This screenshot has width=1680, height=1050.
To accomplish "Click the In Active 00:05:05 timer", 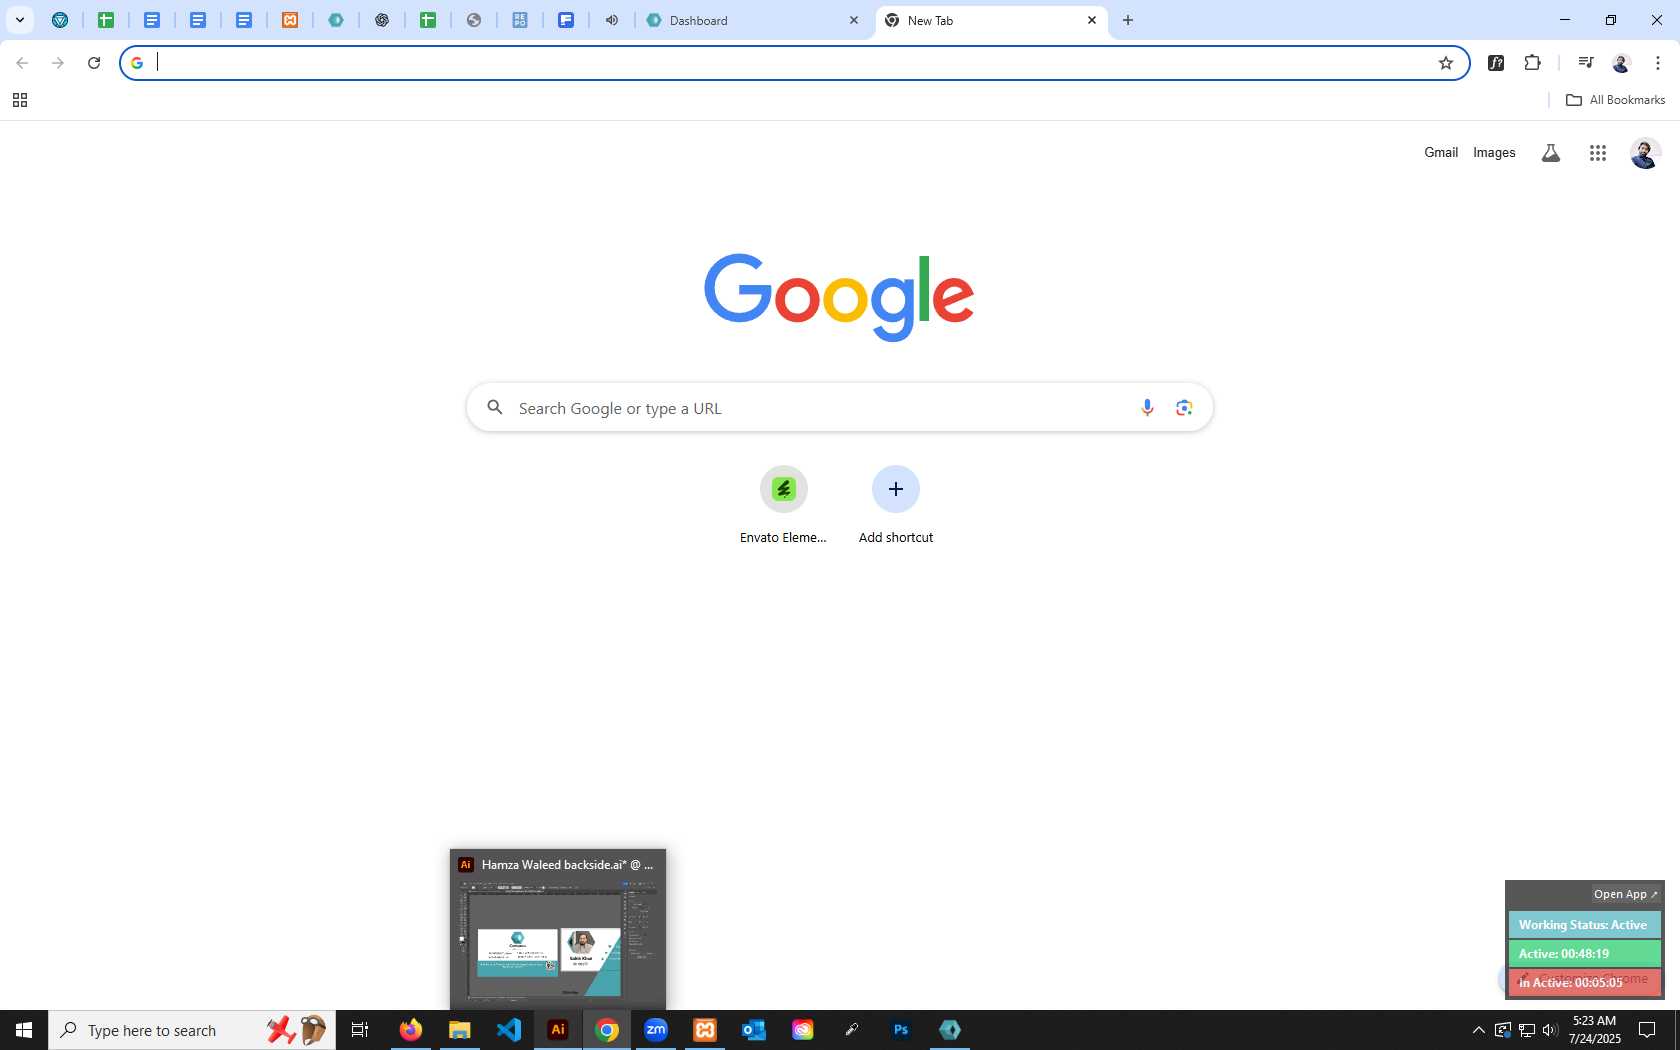I will click(1584, 983).
